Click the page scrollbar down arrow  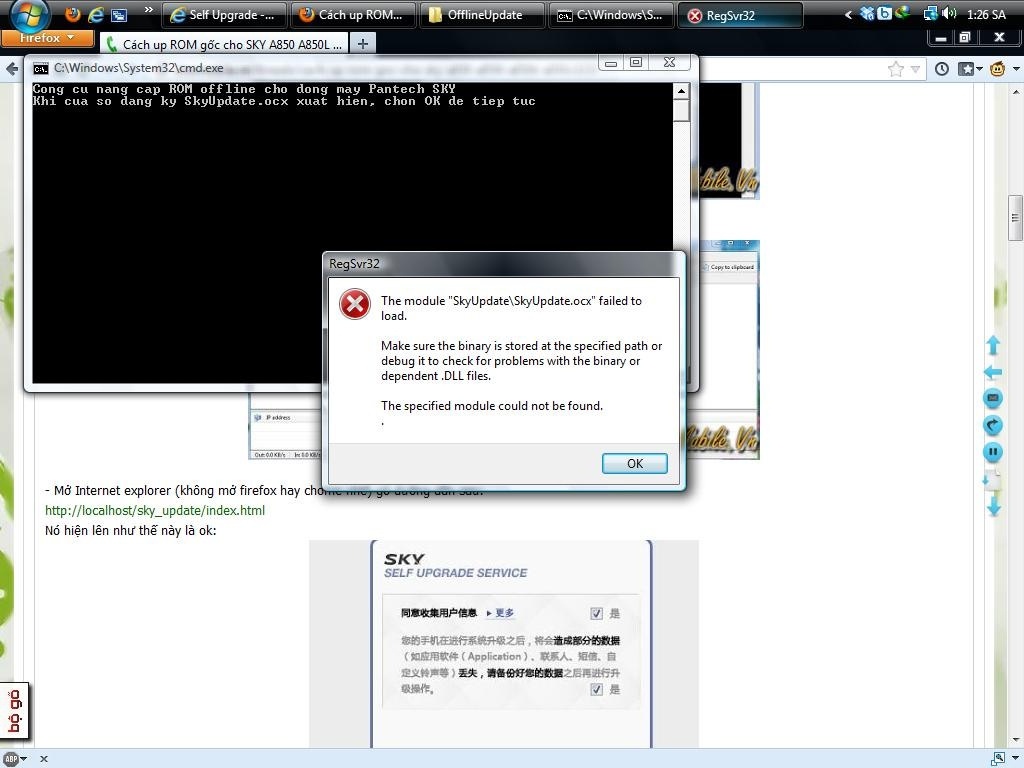tap(1016, 740)
